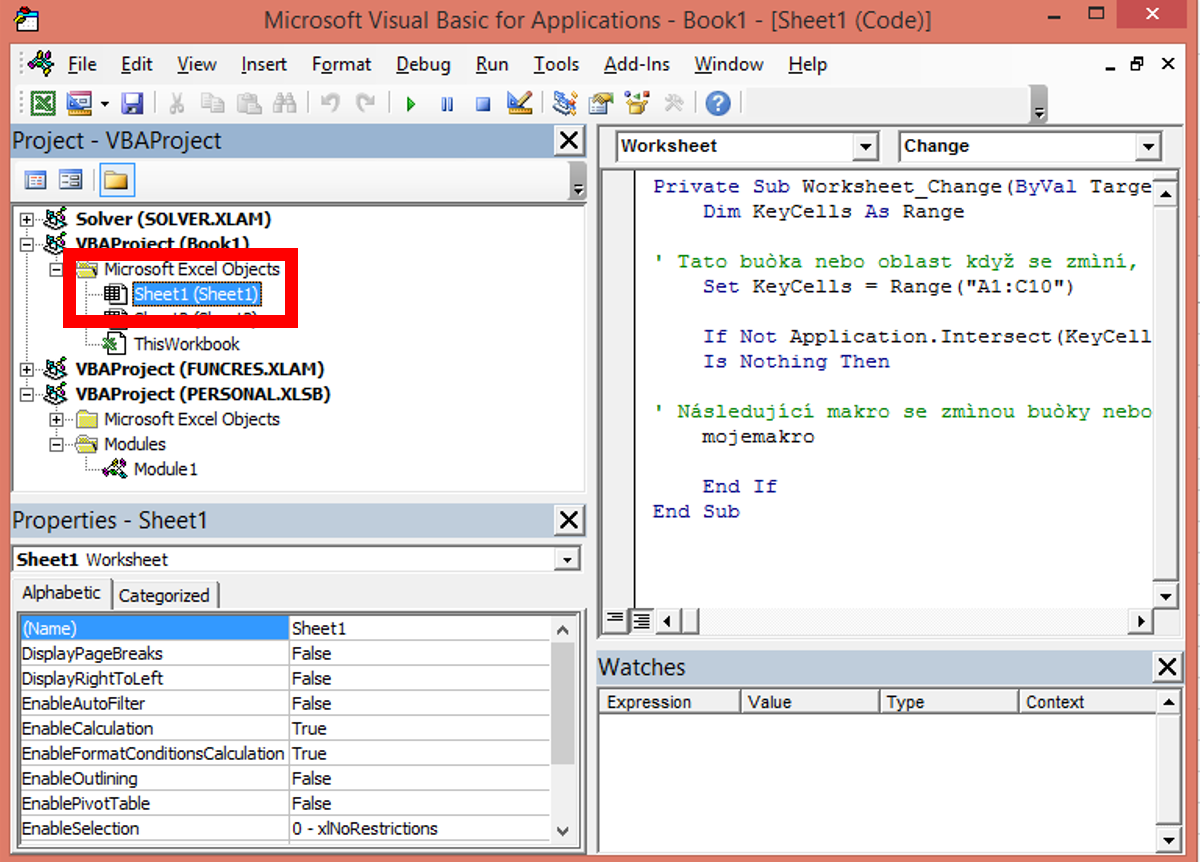Click View Object icon in Project panel

(x=71, y=180)
